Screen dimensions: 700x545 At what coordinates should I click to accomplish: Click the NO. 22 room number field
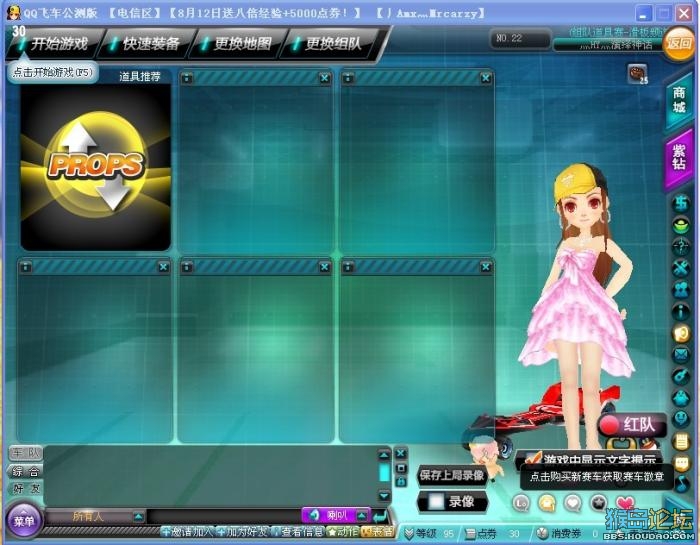pyautogui.click(x=520, y=38)
